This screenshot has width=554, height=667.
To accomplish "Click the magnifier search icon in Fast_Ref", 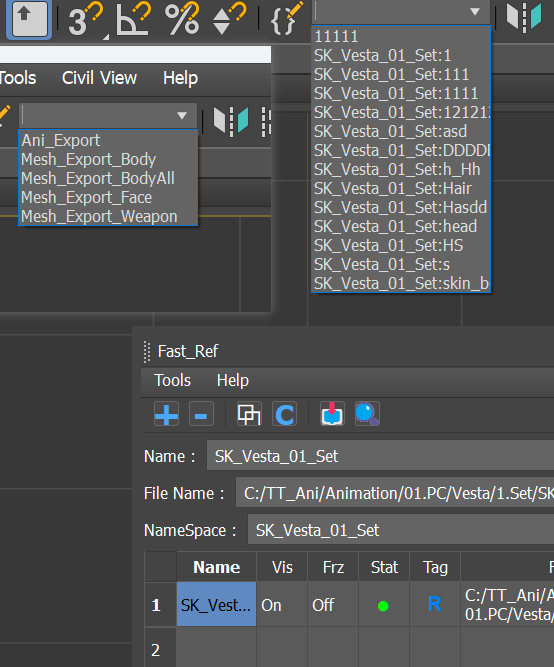I will 367,414.
